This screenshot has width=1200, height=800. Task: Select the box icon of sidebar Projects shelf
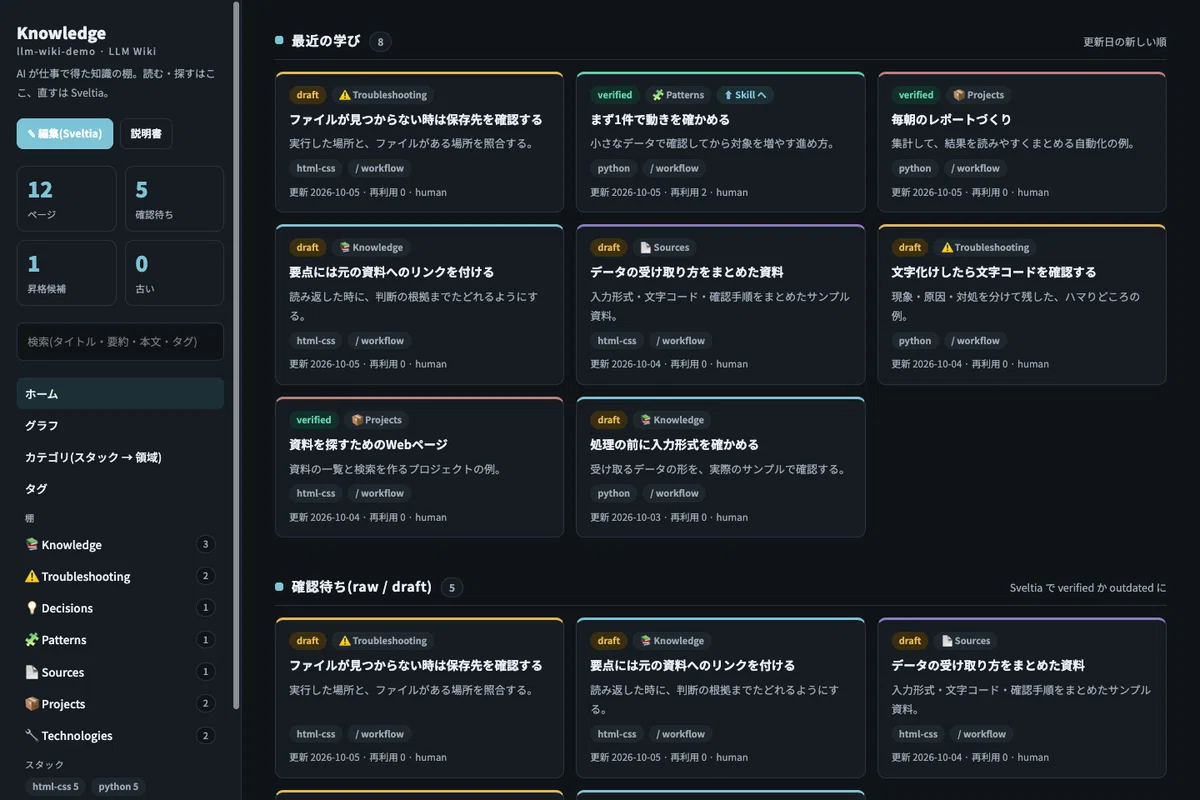pyautogui.click(x=31, y=704)
